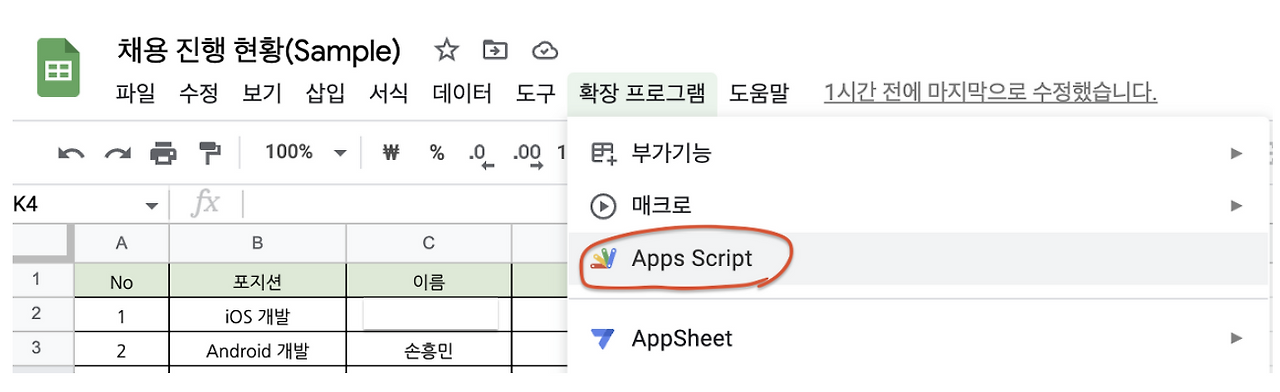This screenshot has height=392, width=1280.
Task: Click the move-to-folder icon
Action: click(x=495, y=50)
